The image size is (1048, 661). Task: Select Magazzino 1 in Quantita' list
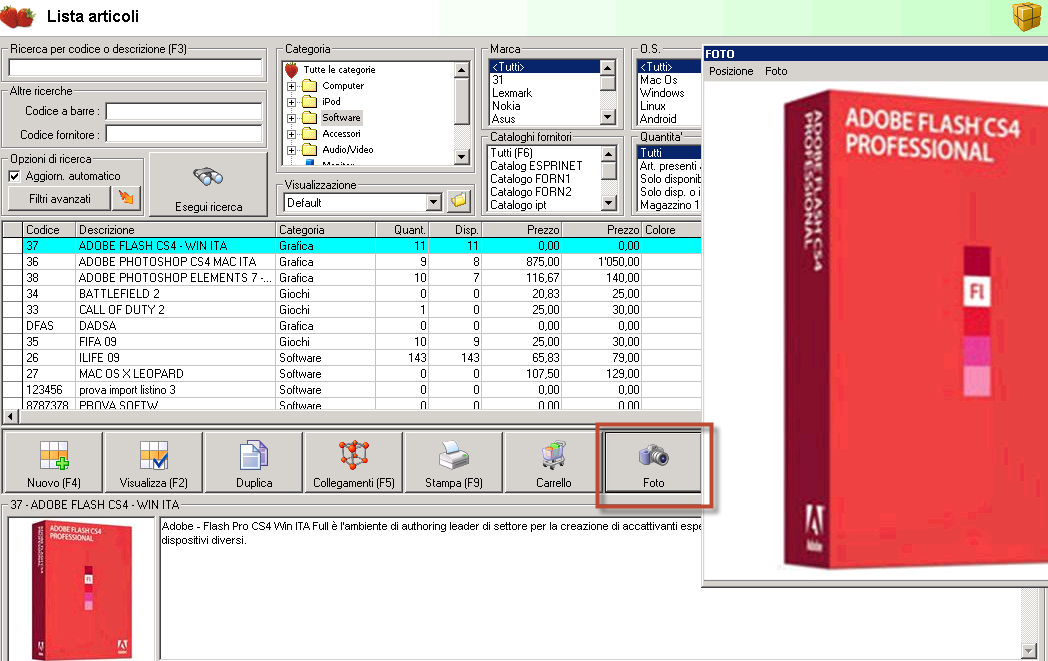[670, 205]
